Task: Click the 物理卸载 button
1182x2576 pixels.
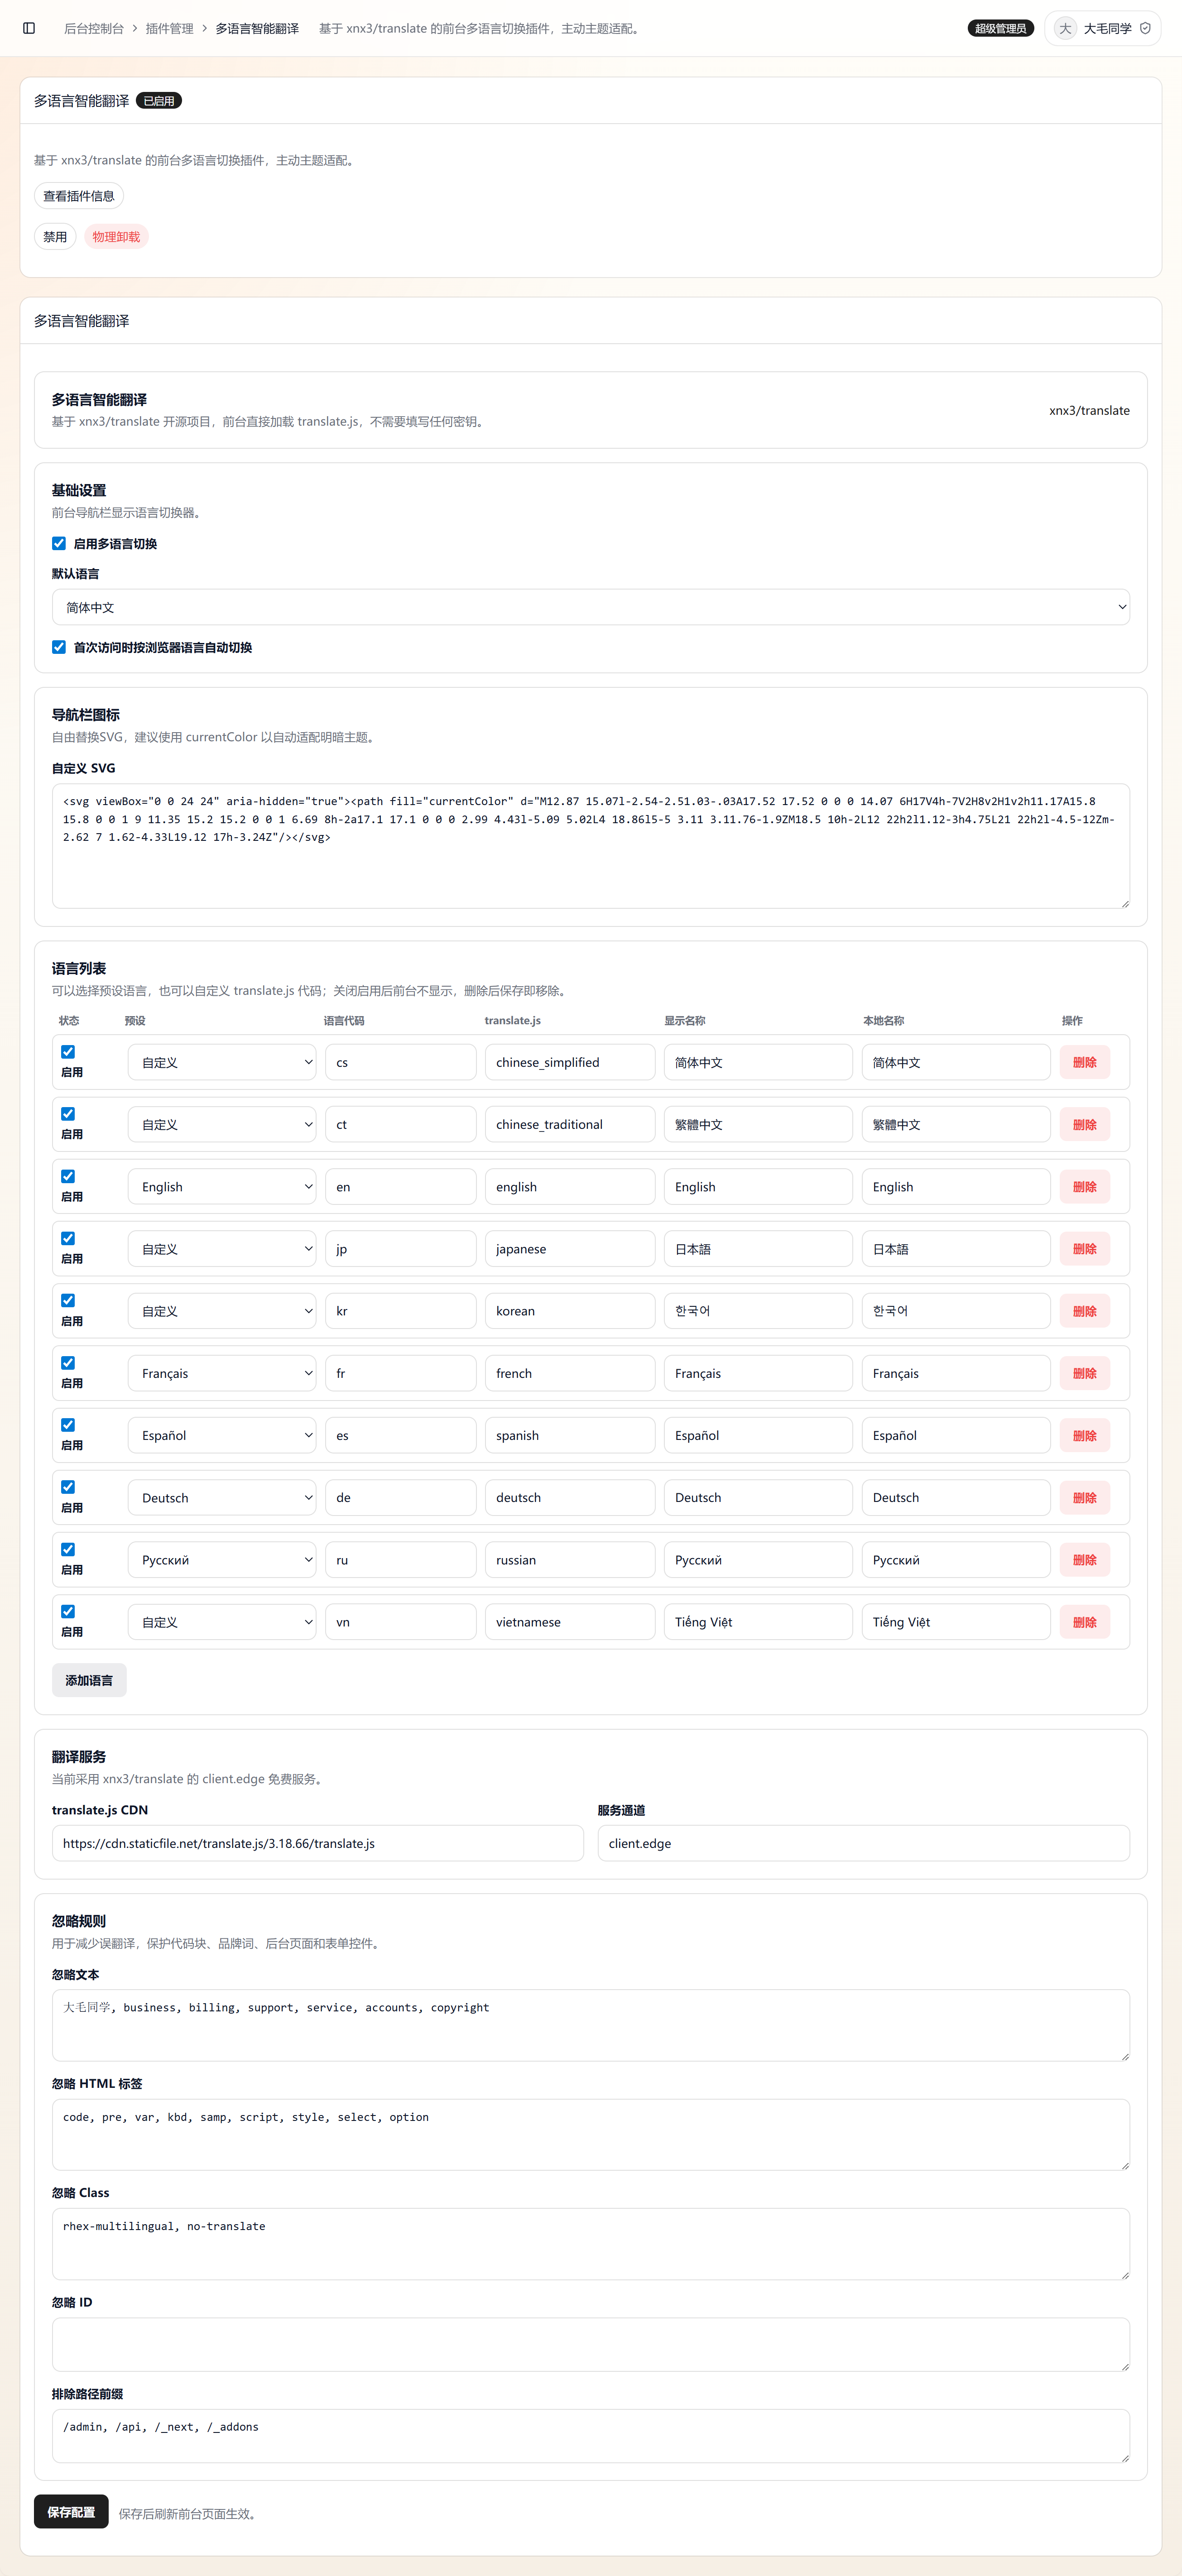Action: (x=116, y=237)
